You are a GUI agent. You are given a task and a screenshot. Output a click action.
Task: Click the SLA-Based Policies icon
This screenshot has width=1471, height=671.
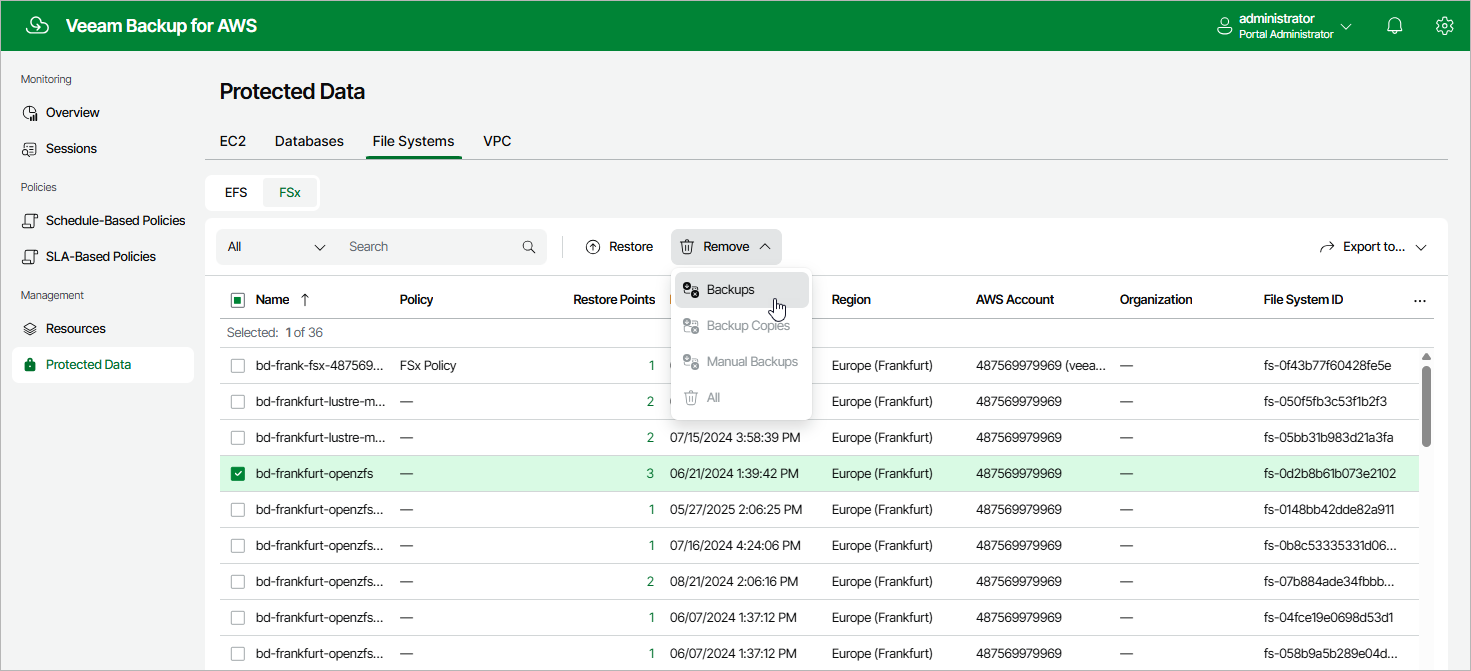click(x=30, y=257)
